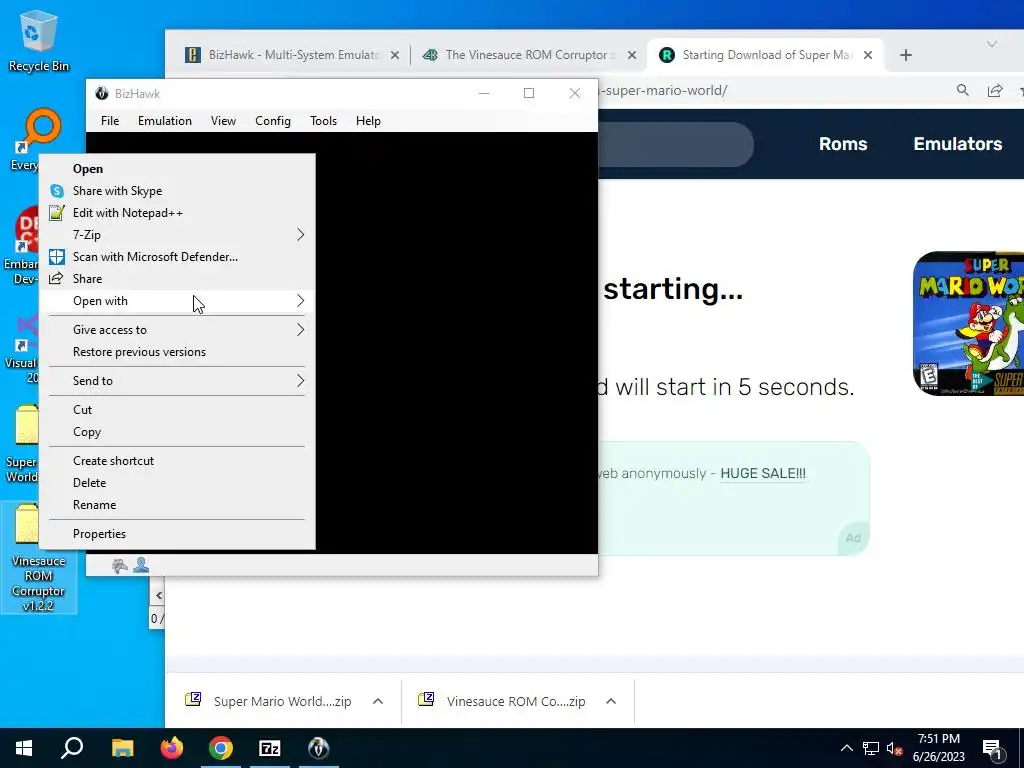Click the BizHawk title bar logo icon

click(x=101, y=93)
